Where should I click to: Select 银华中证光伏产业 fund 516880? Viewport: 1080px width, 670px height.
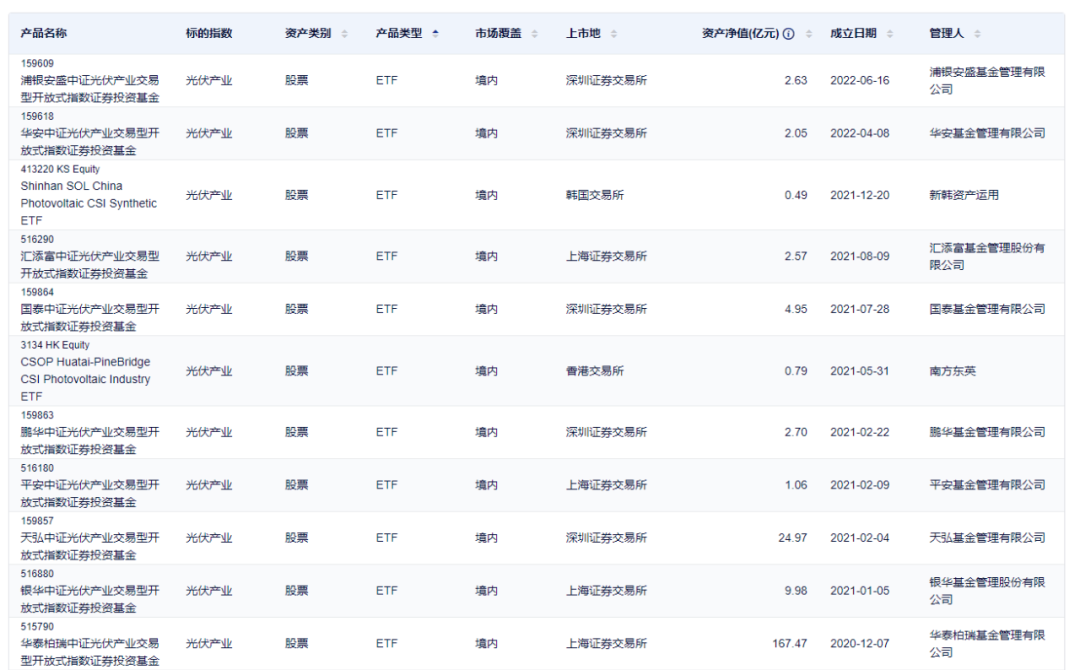pos(90,599)
